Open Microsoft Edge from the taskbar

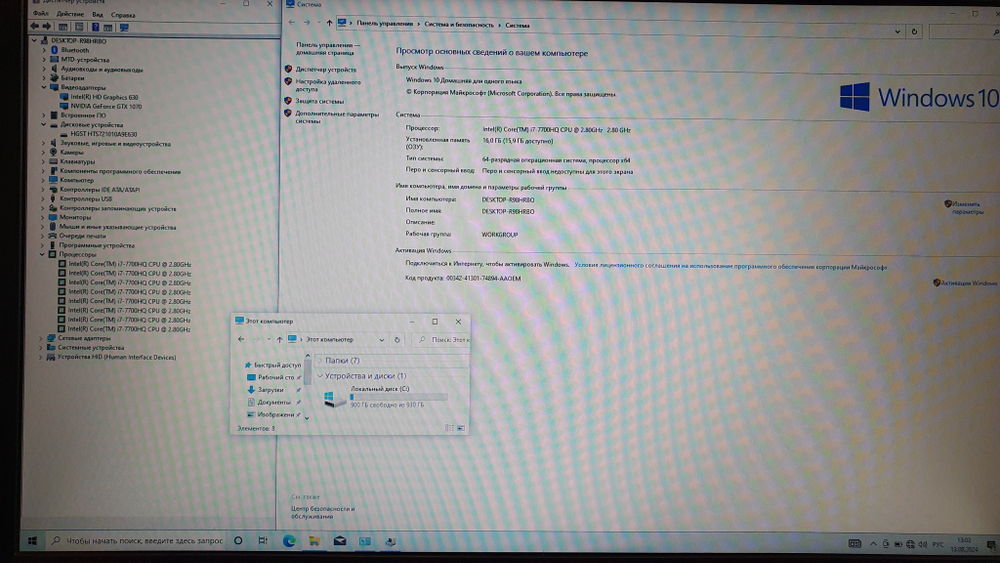[289, 541]
